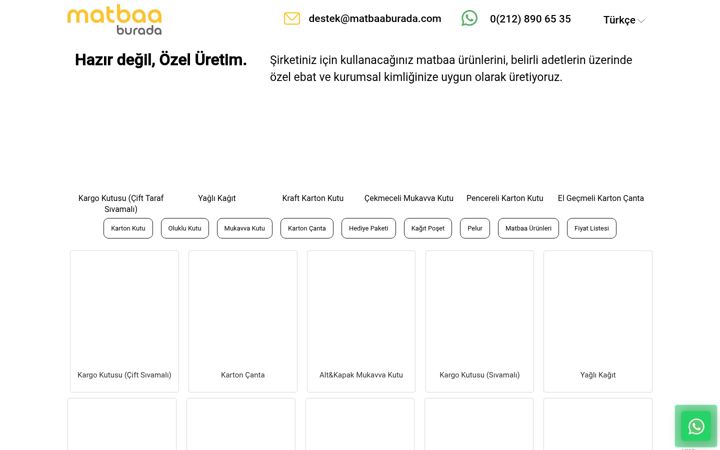720x450 pixels.
Task: Click the matbaa burada logo
Action: (114, 20)
